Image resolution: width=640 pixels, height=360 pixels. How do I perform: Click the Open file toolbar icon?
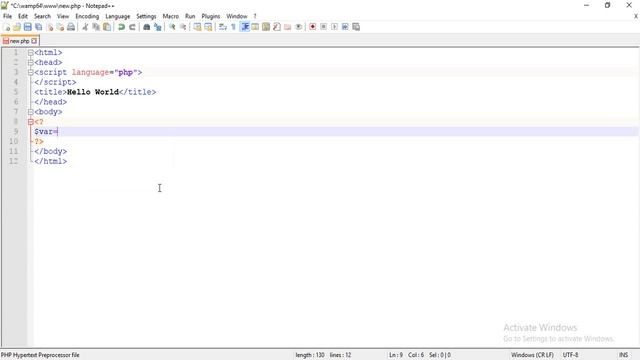(x=17, y=27)
